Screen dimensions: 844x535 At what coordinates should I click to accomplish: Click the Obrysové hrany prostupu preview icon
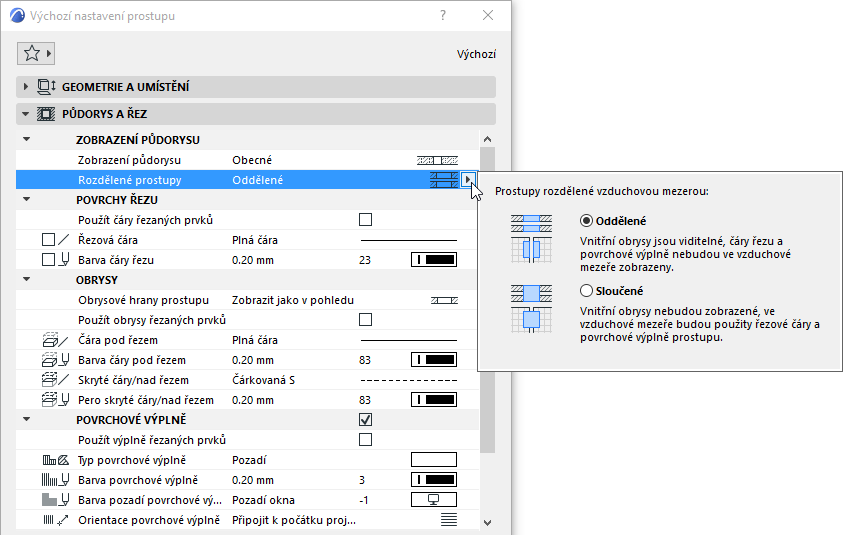pyautogui.click(x=445, y=300)
